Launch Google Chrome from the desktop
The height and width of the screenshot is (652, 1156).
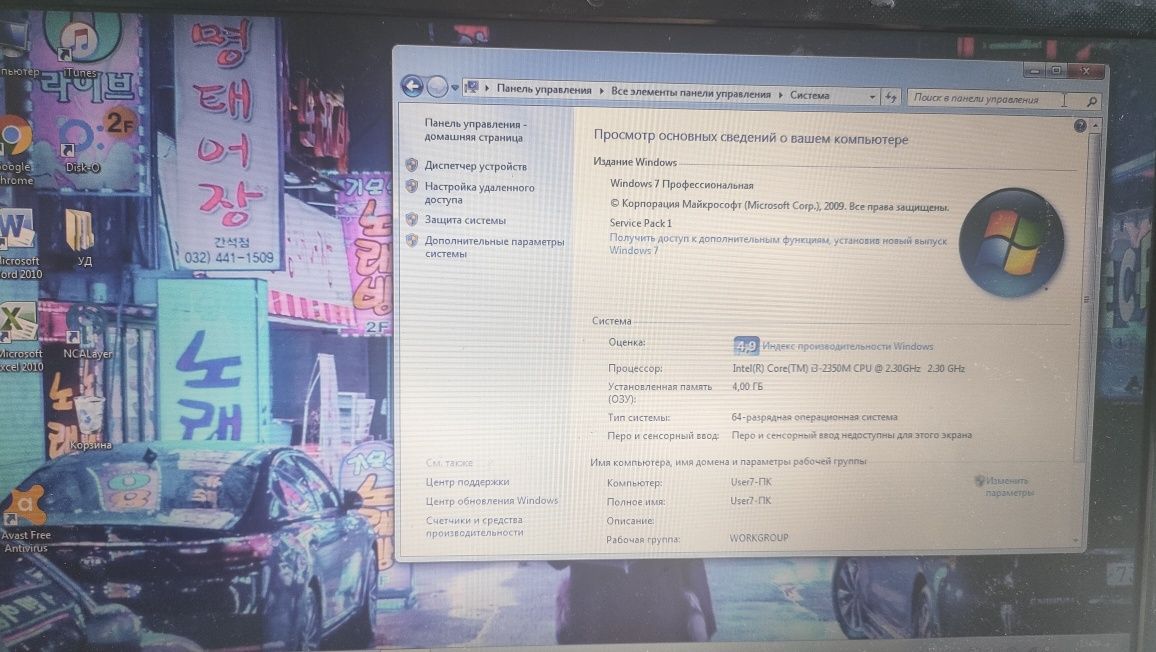(x=15, y=150)
